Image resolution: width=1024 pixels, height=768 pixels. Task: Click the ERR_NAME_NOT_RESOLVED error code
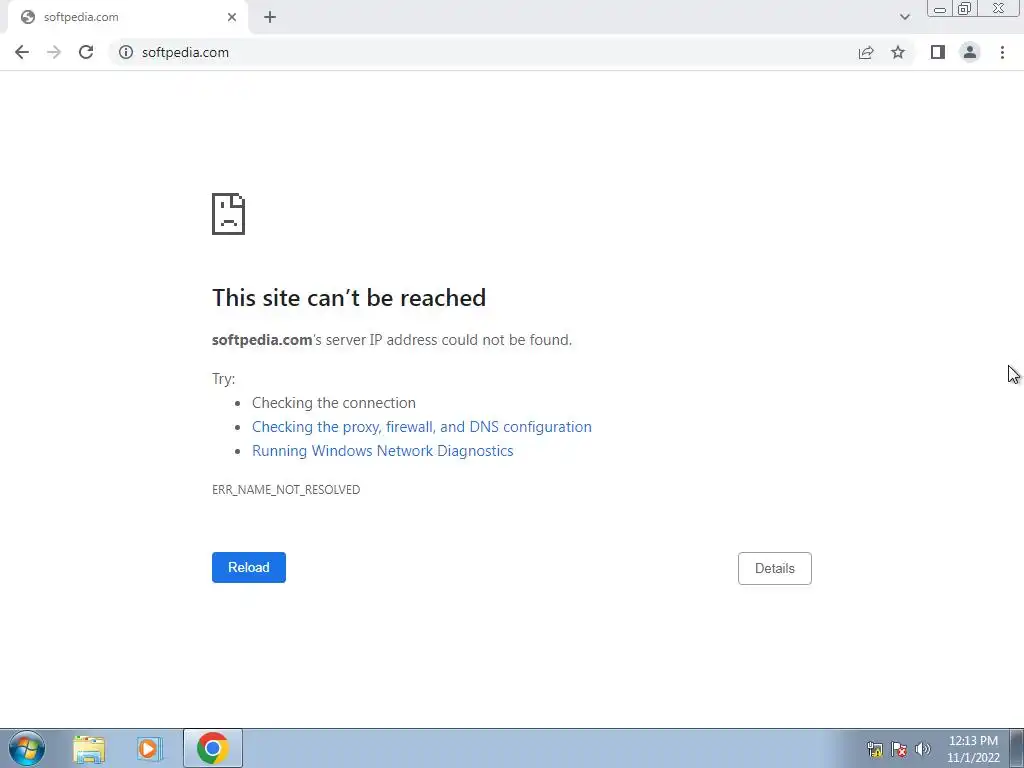tap(286, 490)
